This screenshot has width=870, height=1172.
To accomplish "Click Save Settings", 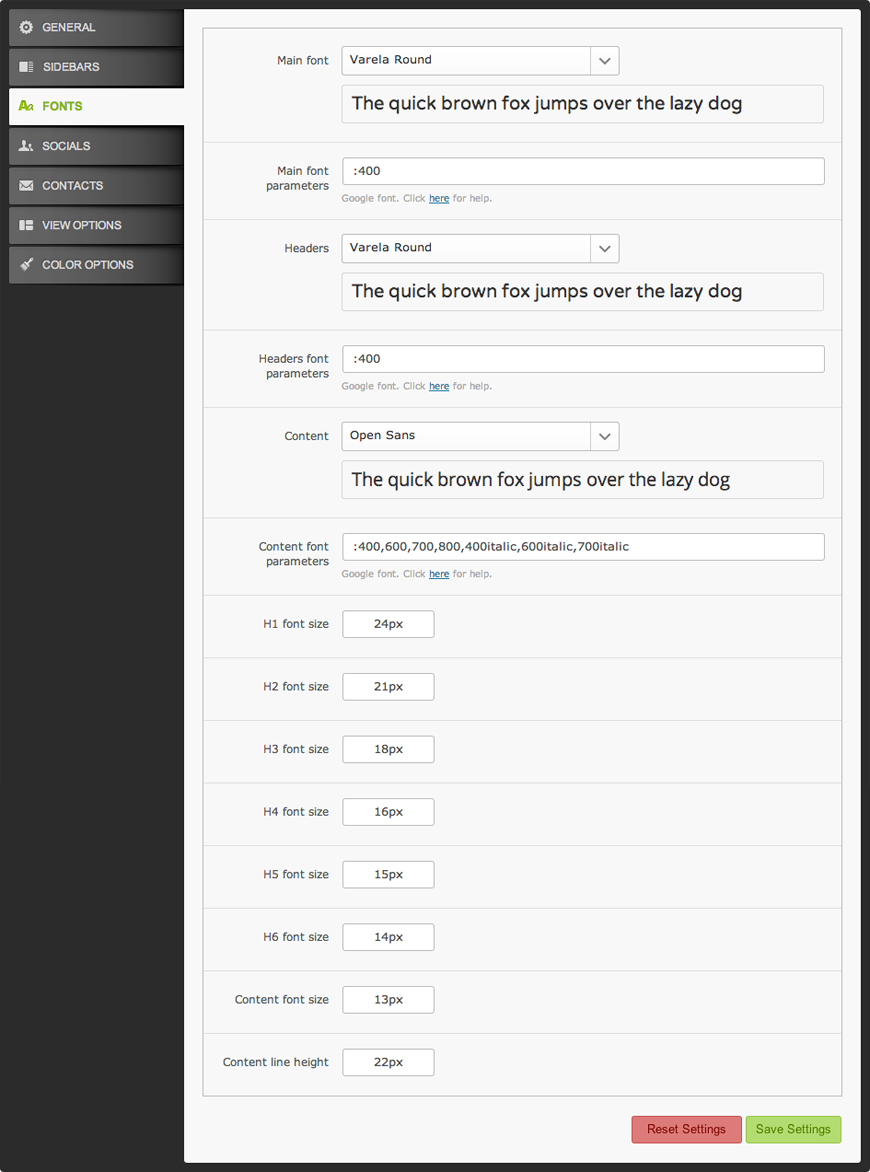I will pos(793,1129).
